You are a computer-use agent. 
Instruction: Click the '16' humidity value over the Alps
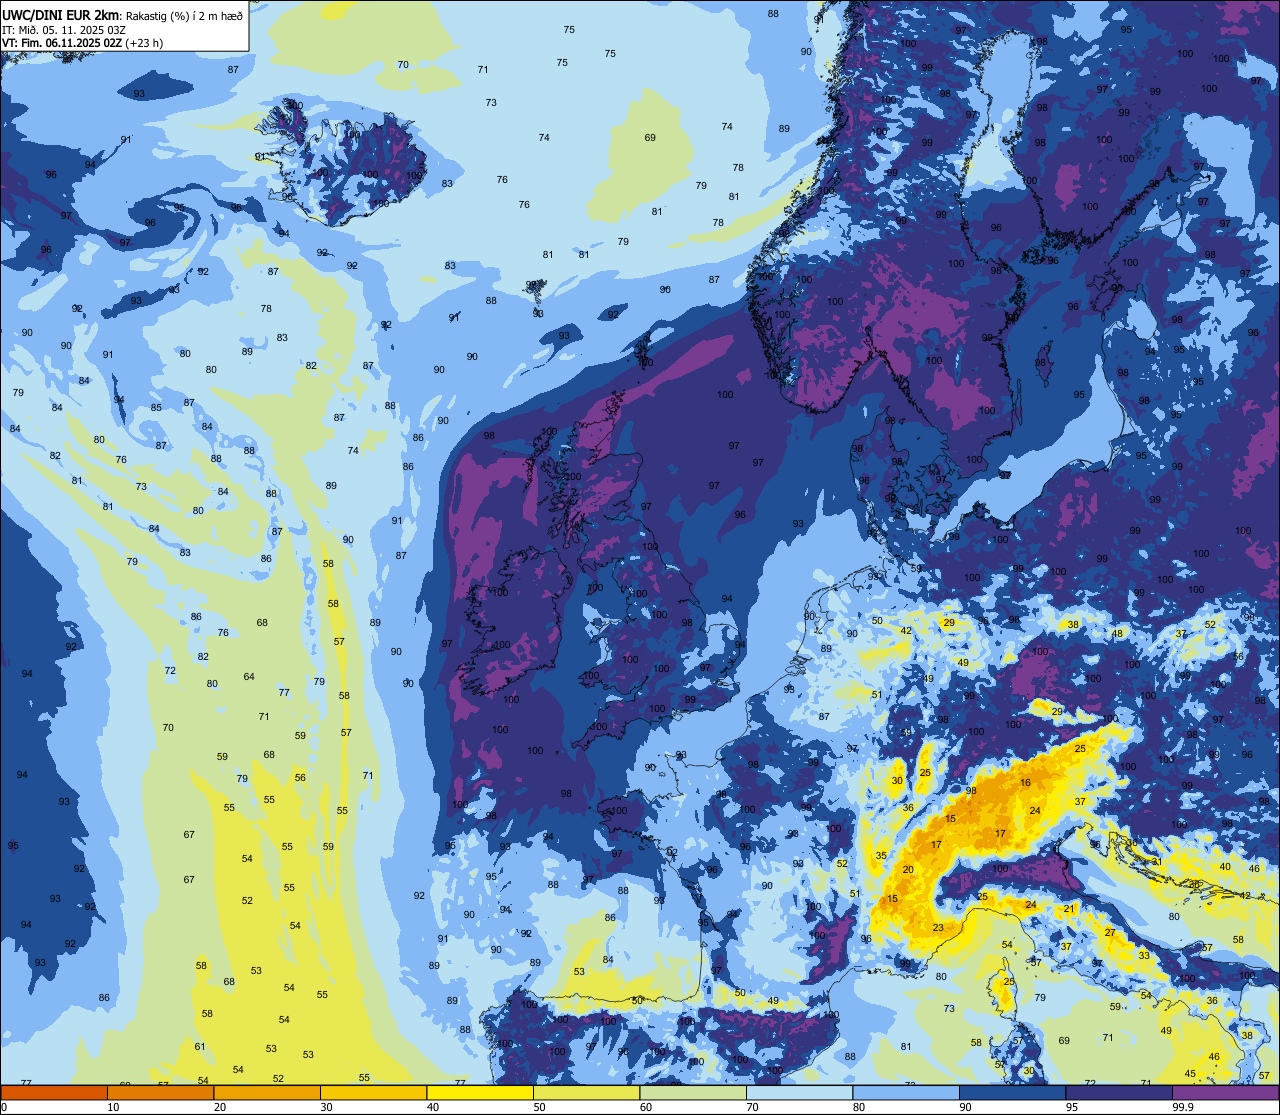1026,783
